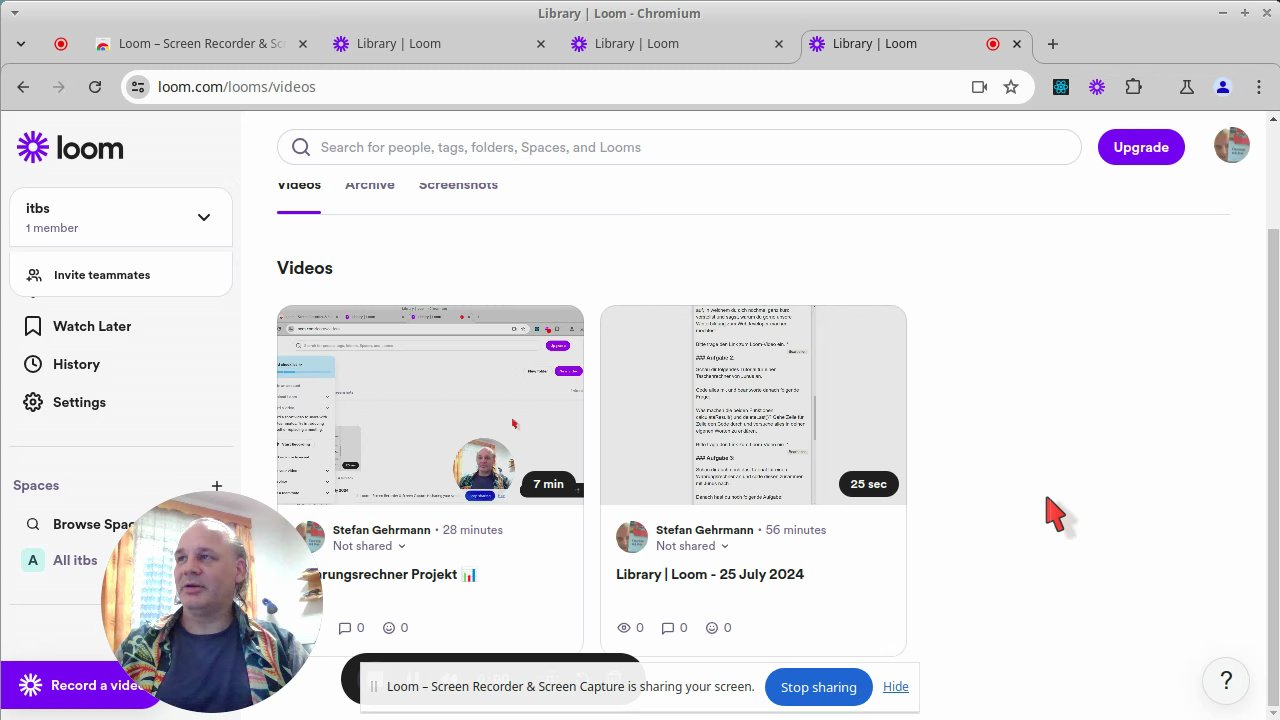Open the Chromium three-dot menu
The width and height of the screenshot is (1280, 720).
(x=1257, y=87)
